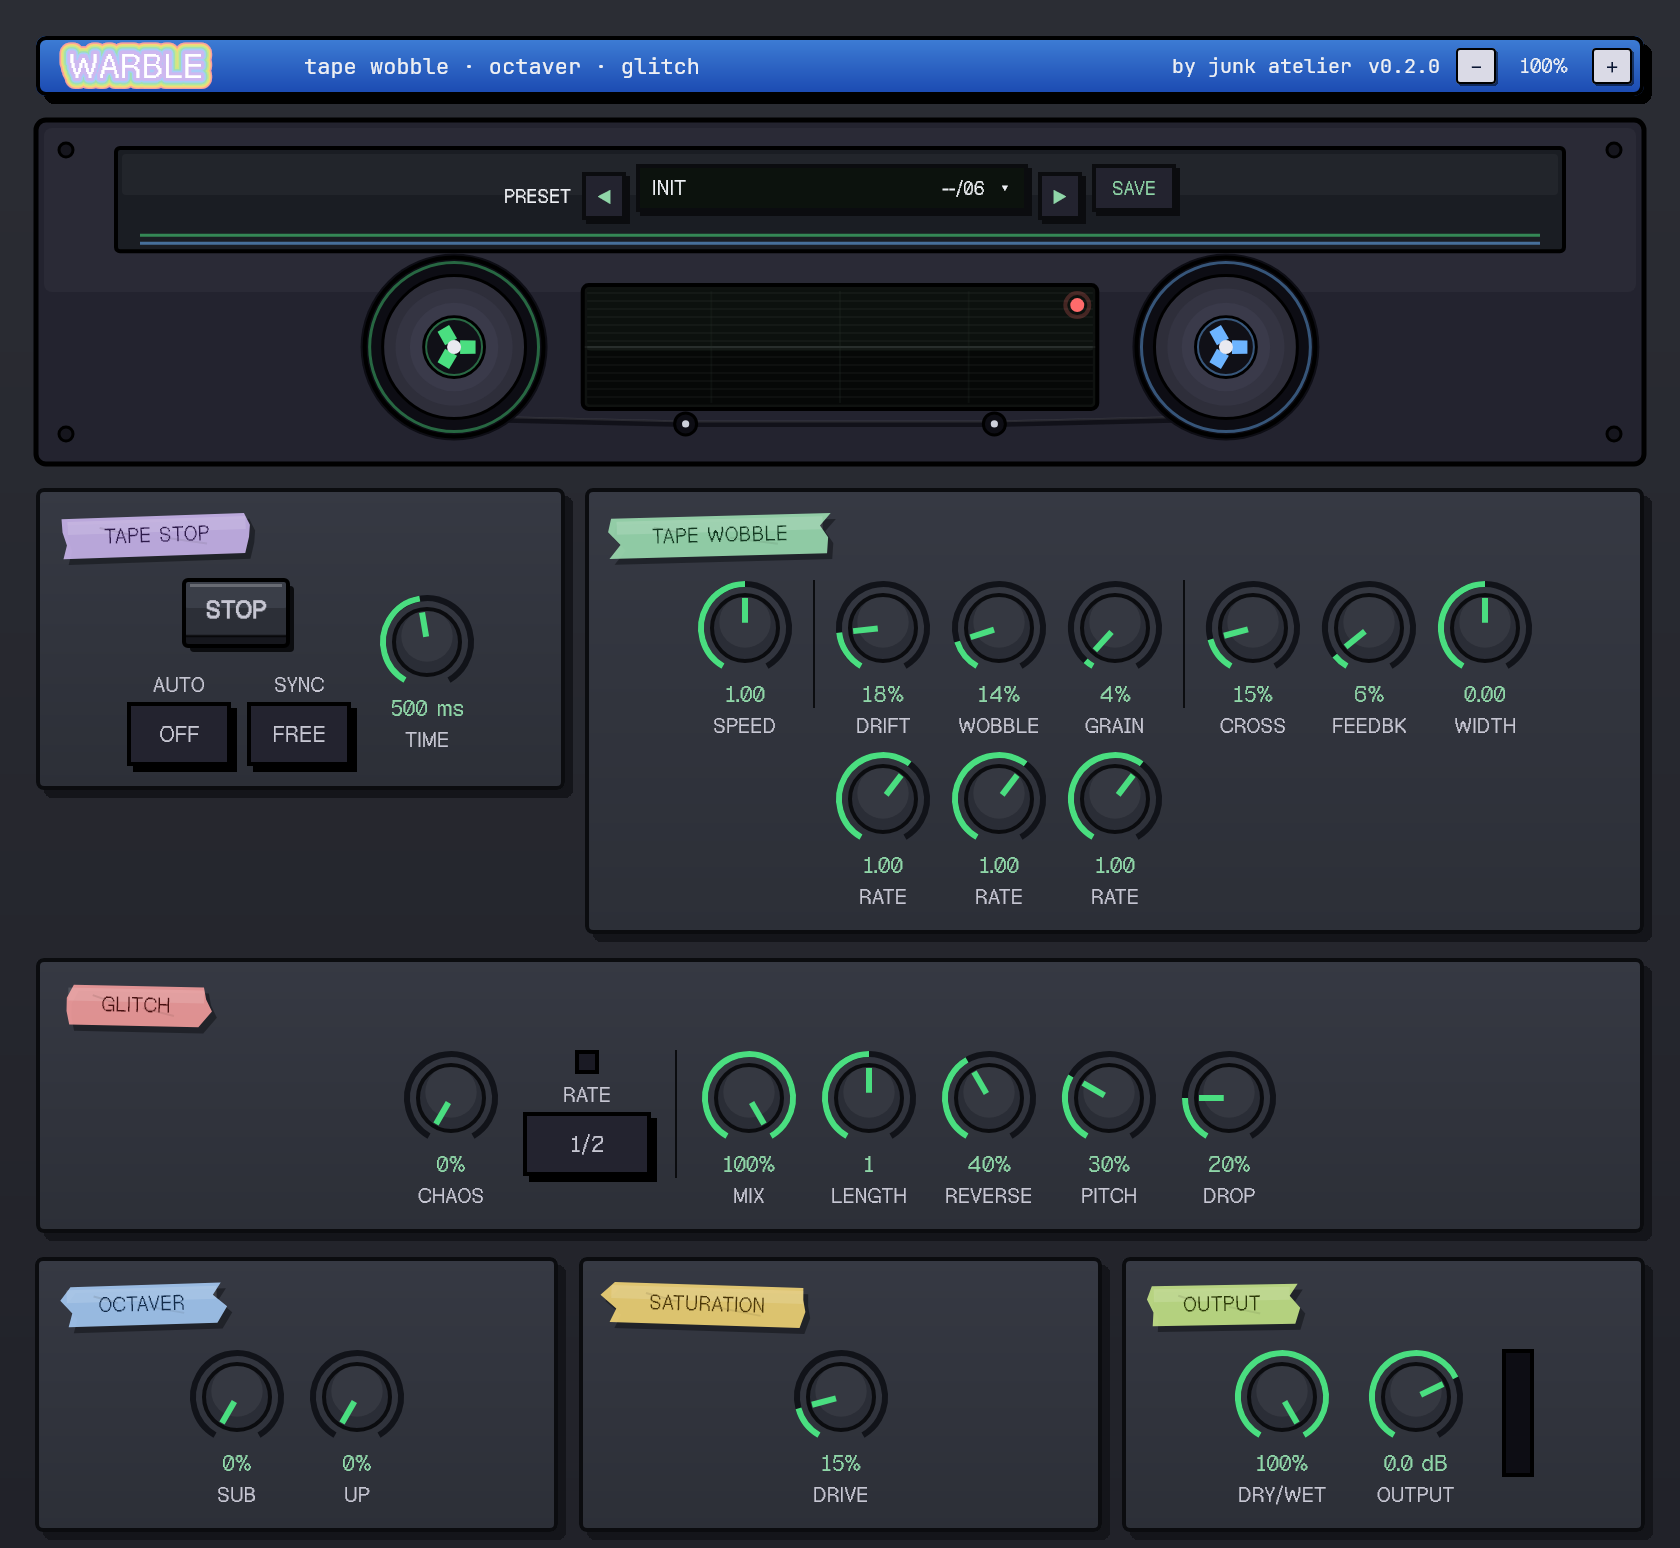Screen dimensions: 1680x1548
Task: Adjust the glitch PITCH knob
Action: (x=1109, y=1098)
